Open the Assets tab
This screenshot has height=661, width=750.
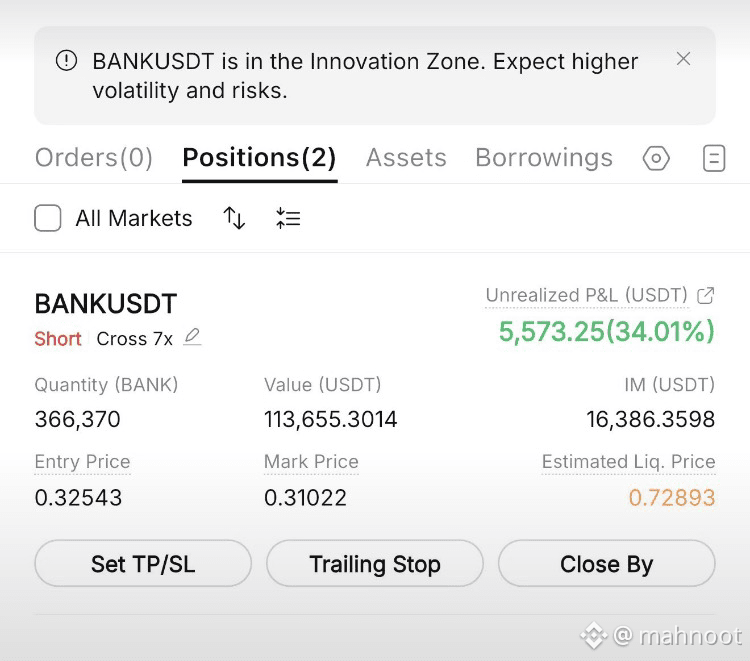pyautogui.click(x=406, y=157)
